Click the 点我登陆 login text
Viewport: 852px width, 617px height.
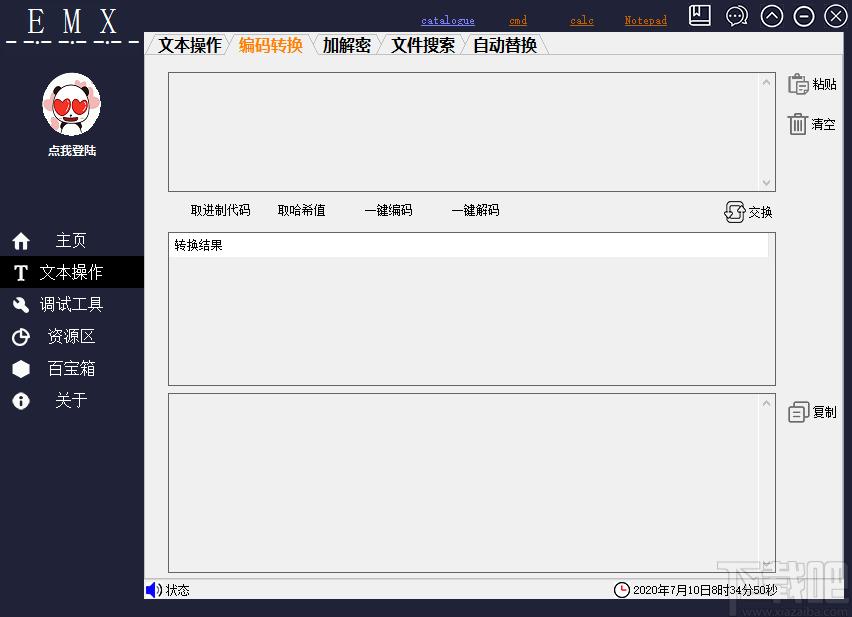(x=72, y=150)
